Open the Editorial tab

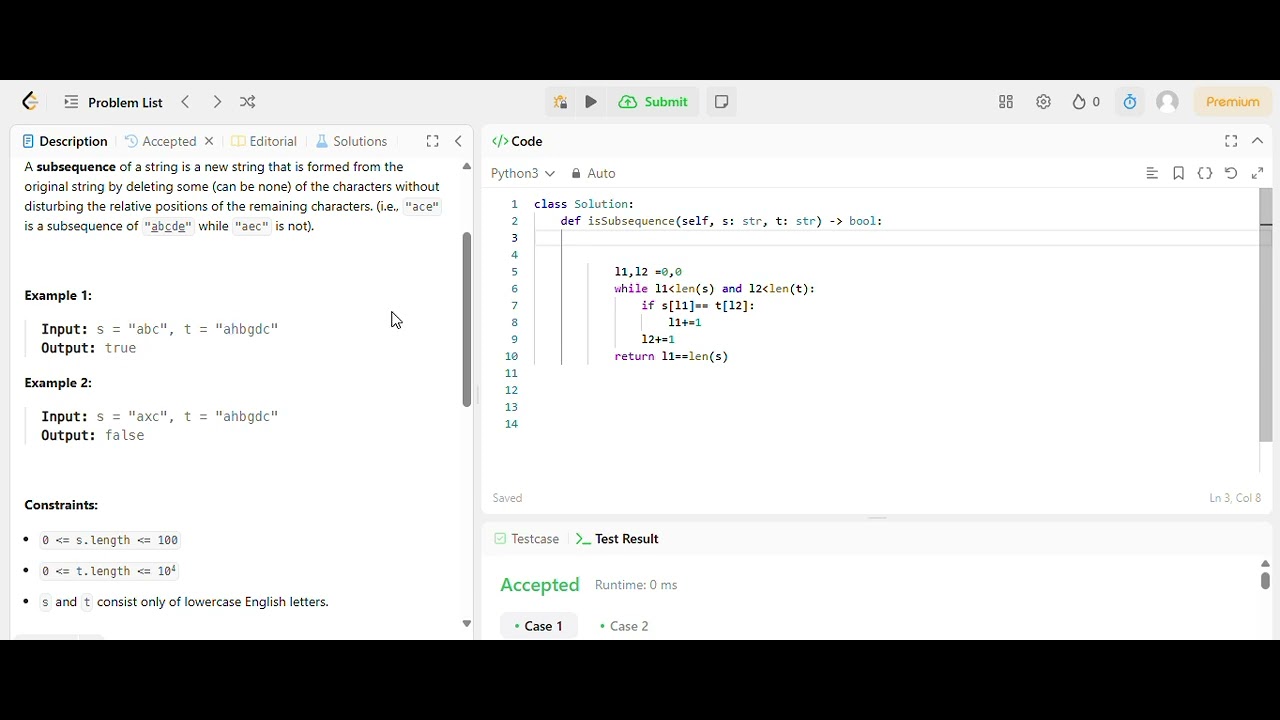264,141
